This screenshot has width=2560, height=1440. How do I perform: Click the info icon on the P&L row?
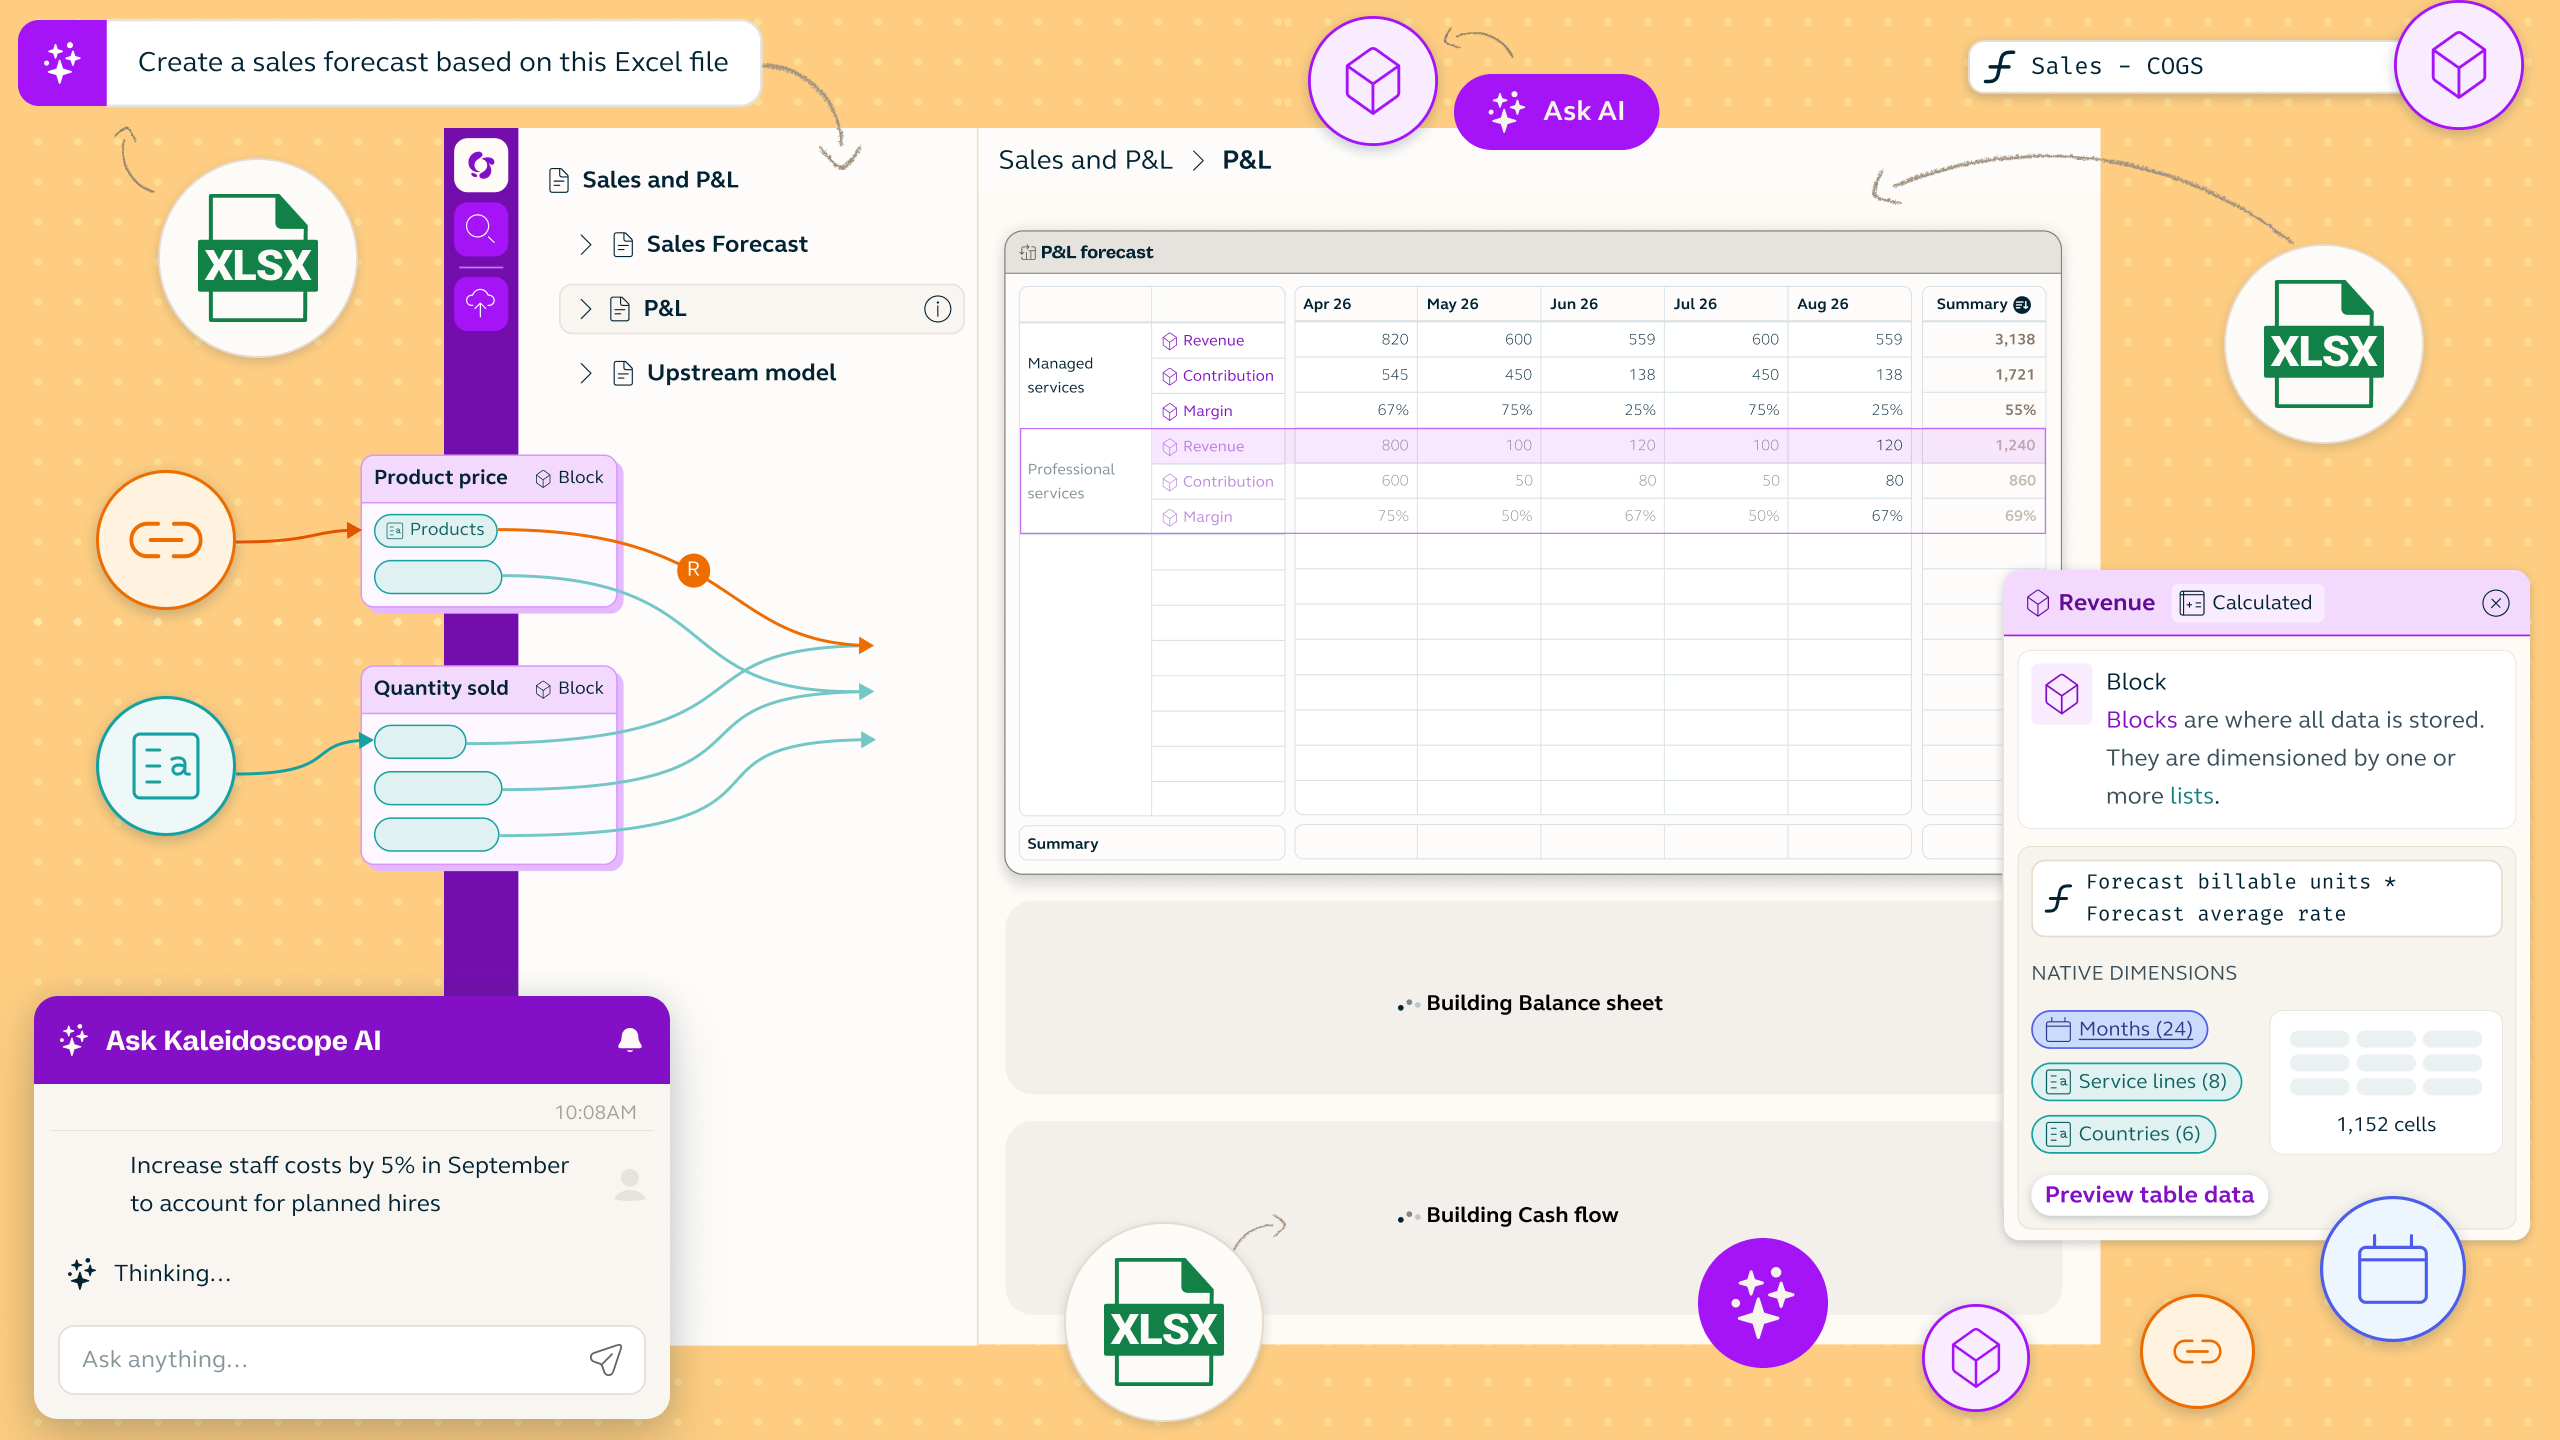(x=937, y=309)
